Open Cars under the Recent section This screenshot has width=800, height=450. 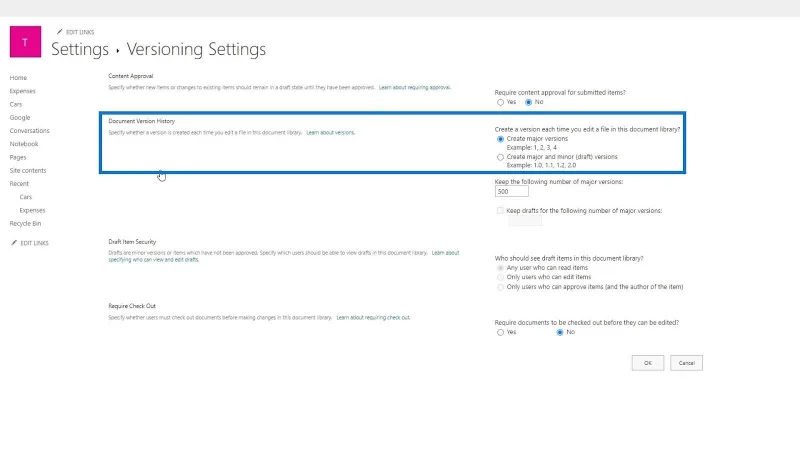(x=26, y=197)
